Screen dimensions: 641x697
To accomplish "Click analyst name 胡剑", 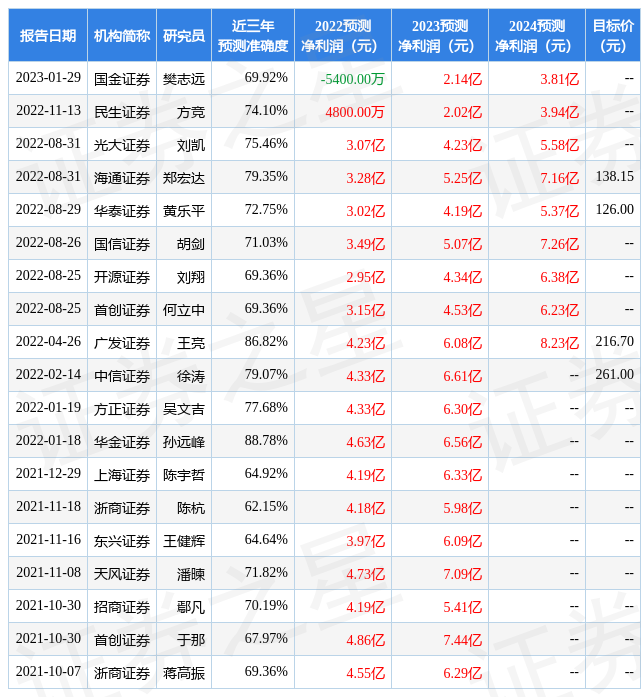I will 191,244.
